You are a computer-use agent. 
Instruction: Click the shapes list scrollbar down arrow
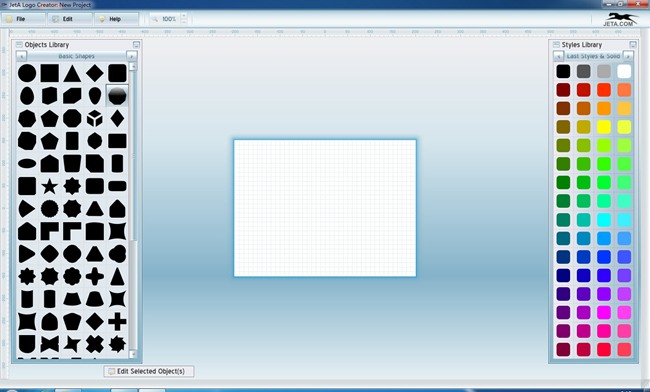(x=133, y=354)
